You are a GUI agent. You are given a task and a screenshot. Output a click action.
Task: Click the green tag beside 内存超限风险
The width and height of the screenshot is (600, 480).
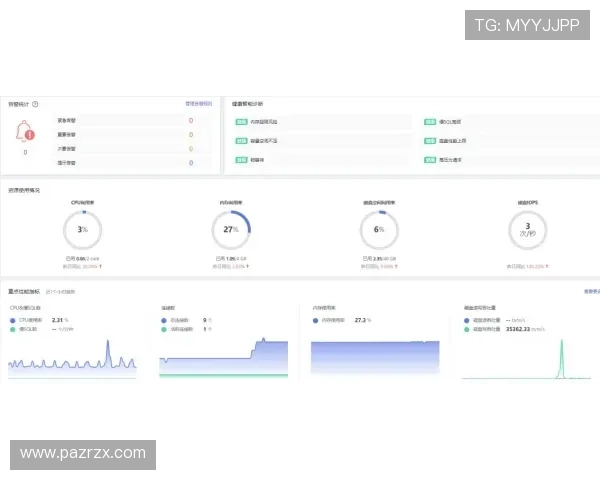pos(241,122)
